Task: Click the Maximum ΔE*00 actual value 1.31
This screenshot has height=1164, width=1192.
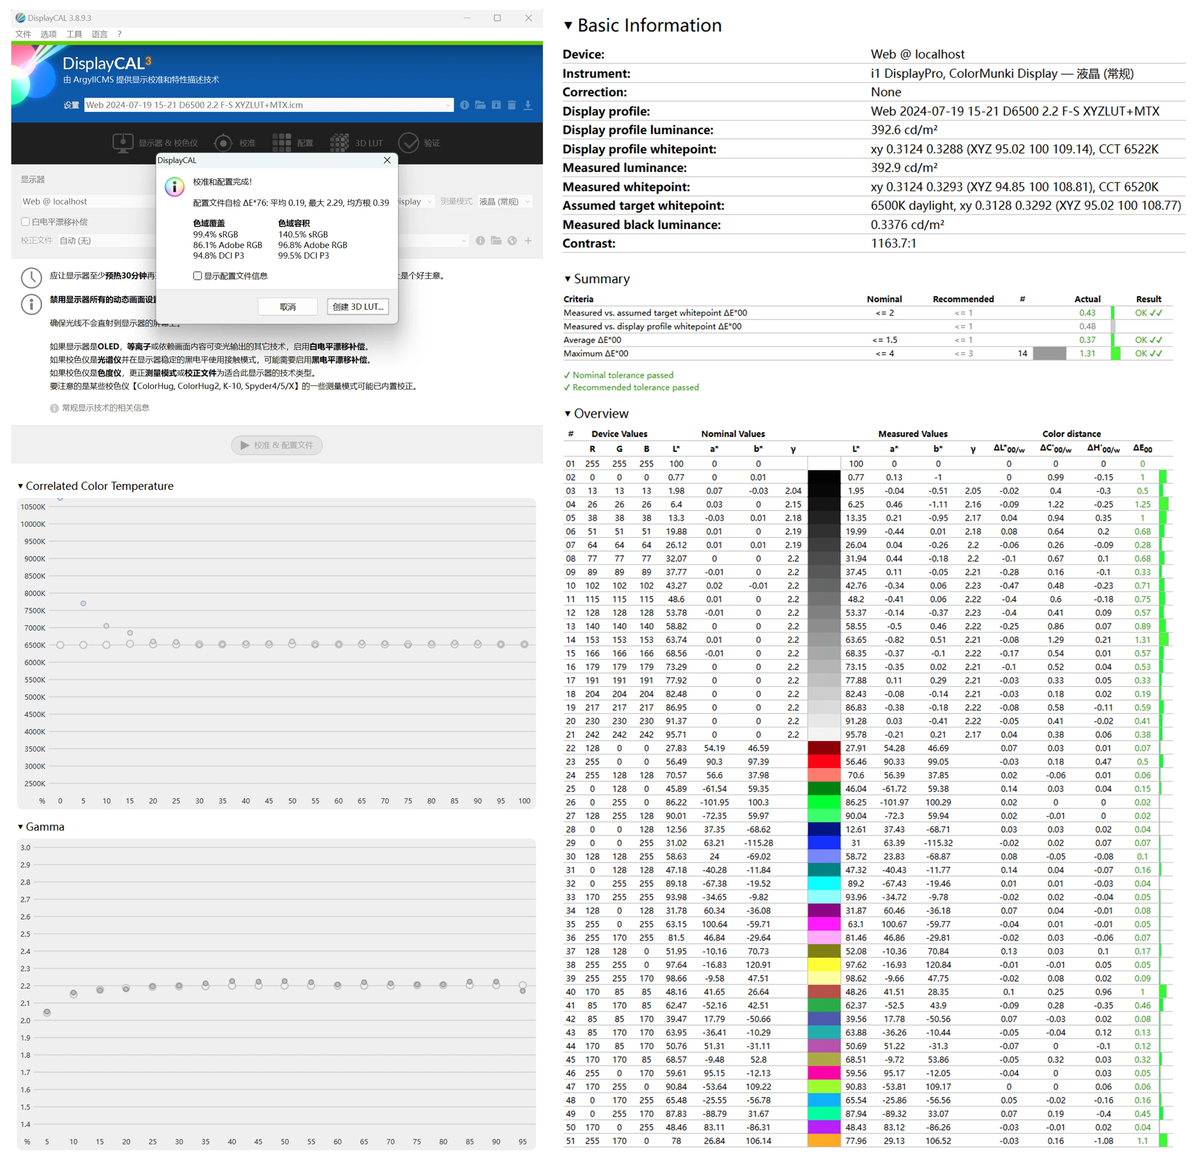Action: tap(1087, 354)
